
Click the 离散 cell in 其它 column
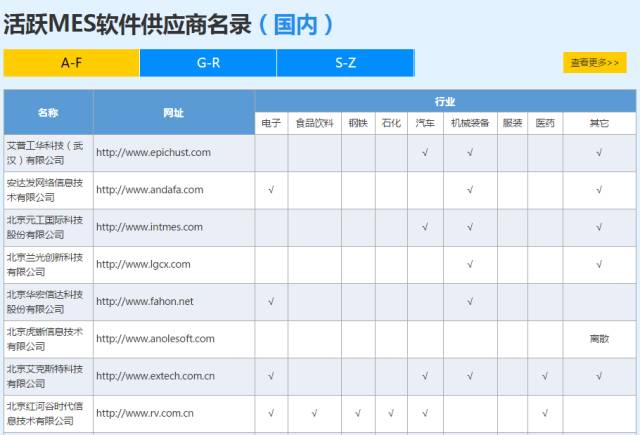(x=599, y=339)
